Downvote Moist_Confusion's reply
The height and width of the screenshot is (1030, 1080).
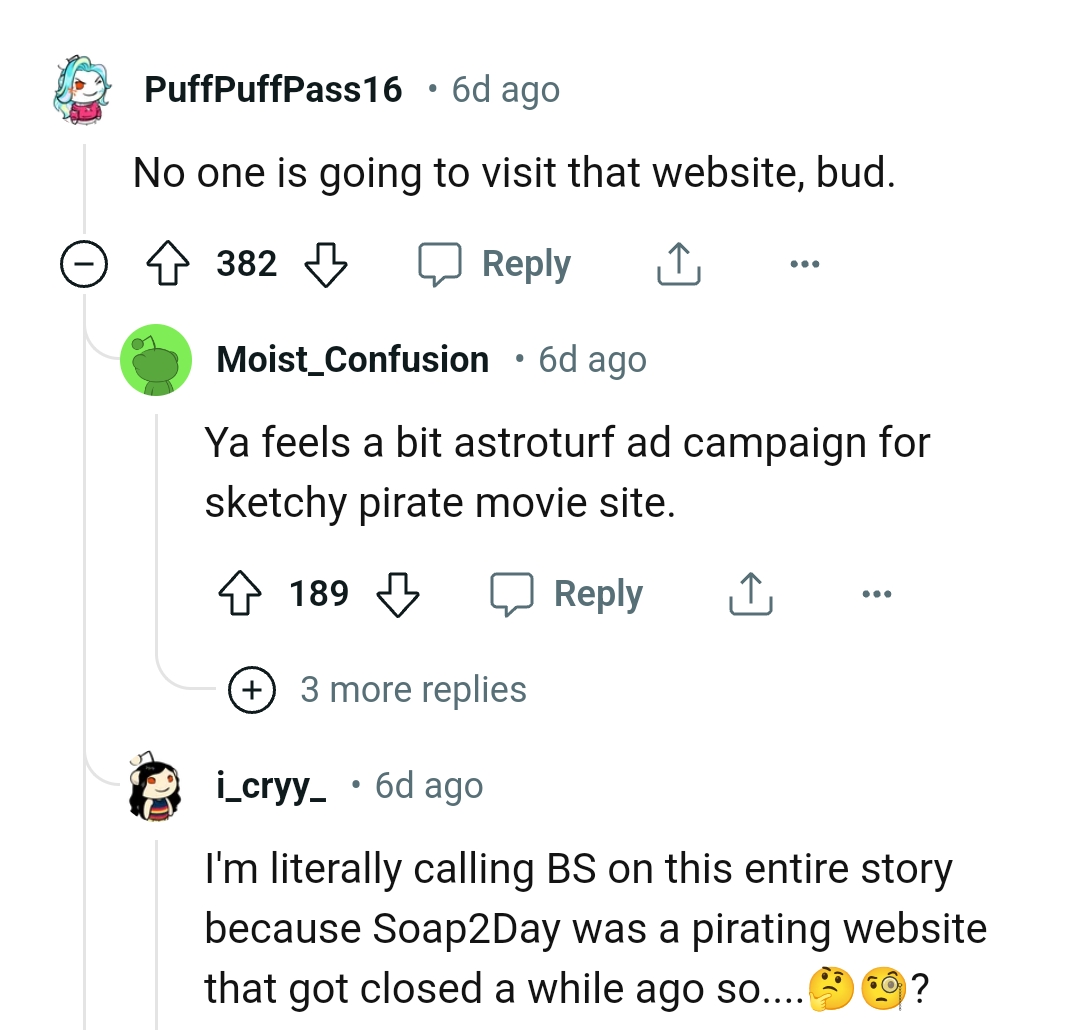click(x=397, y=592)
